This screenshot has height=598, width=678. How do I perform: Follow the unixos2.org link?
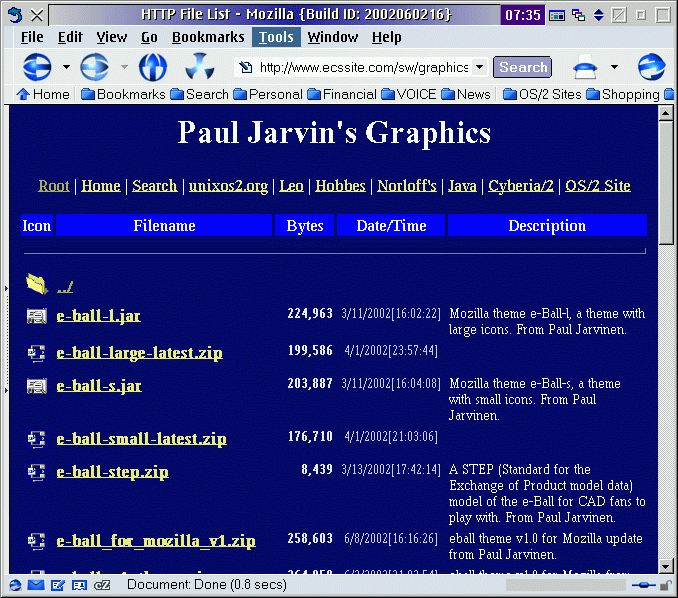(228, 186)
